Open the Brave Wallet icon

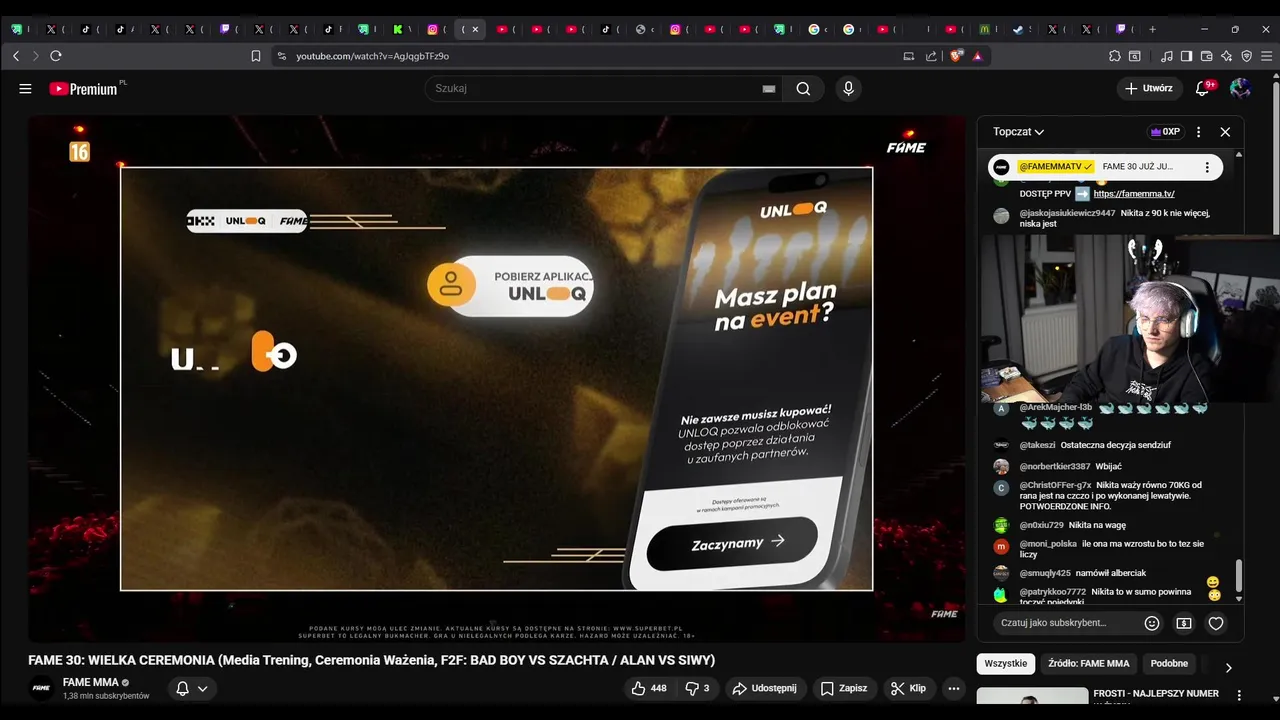tap(1207, 56)
